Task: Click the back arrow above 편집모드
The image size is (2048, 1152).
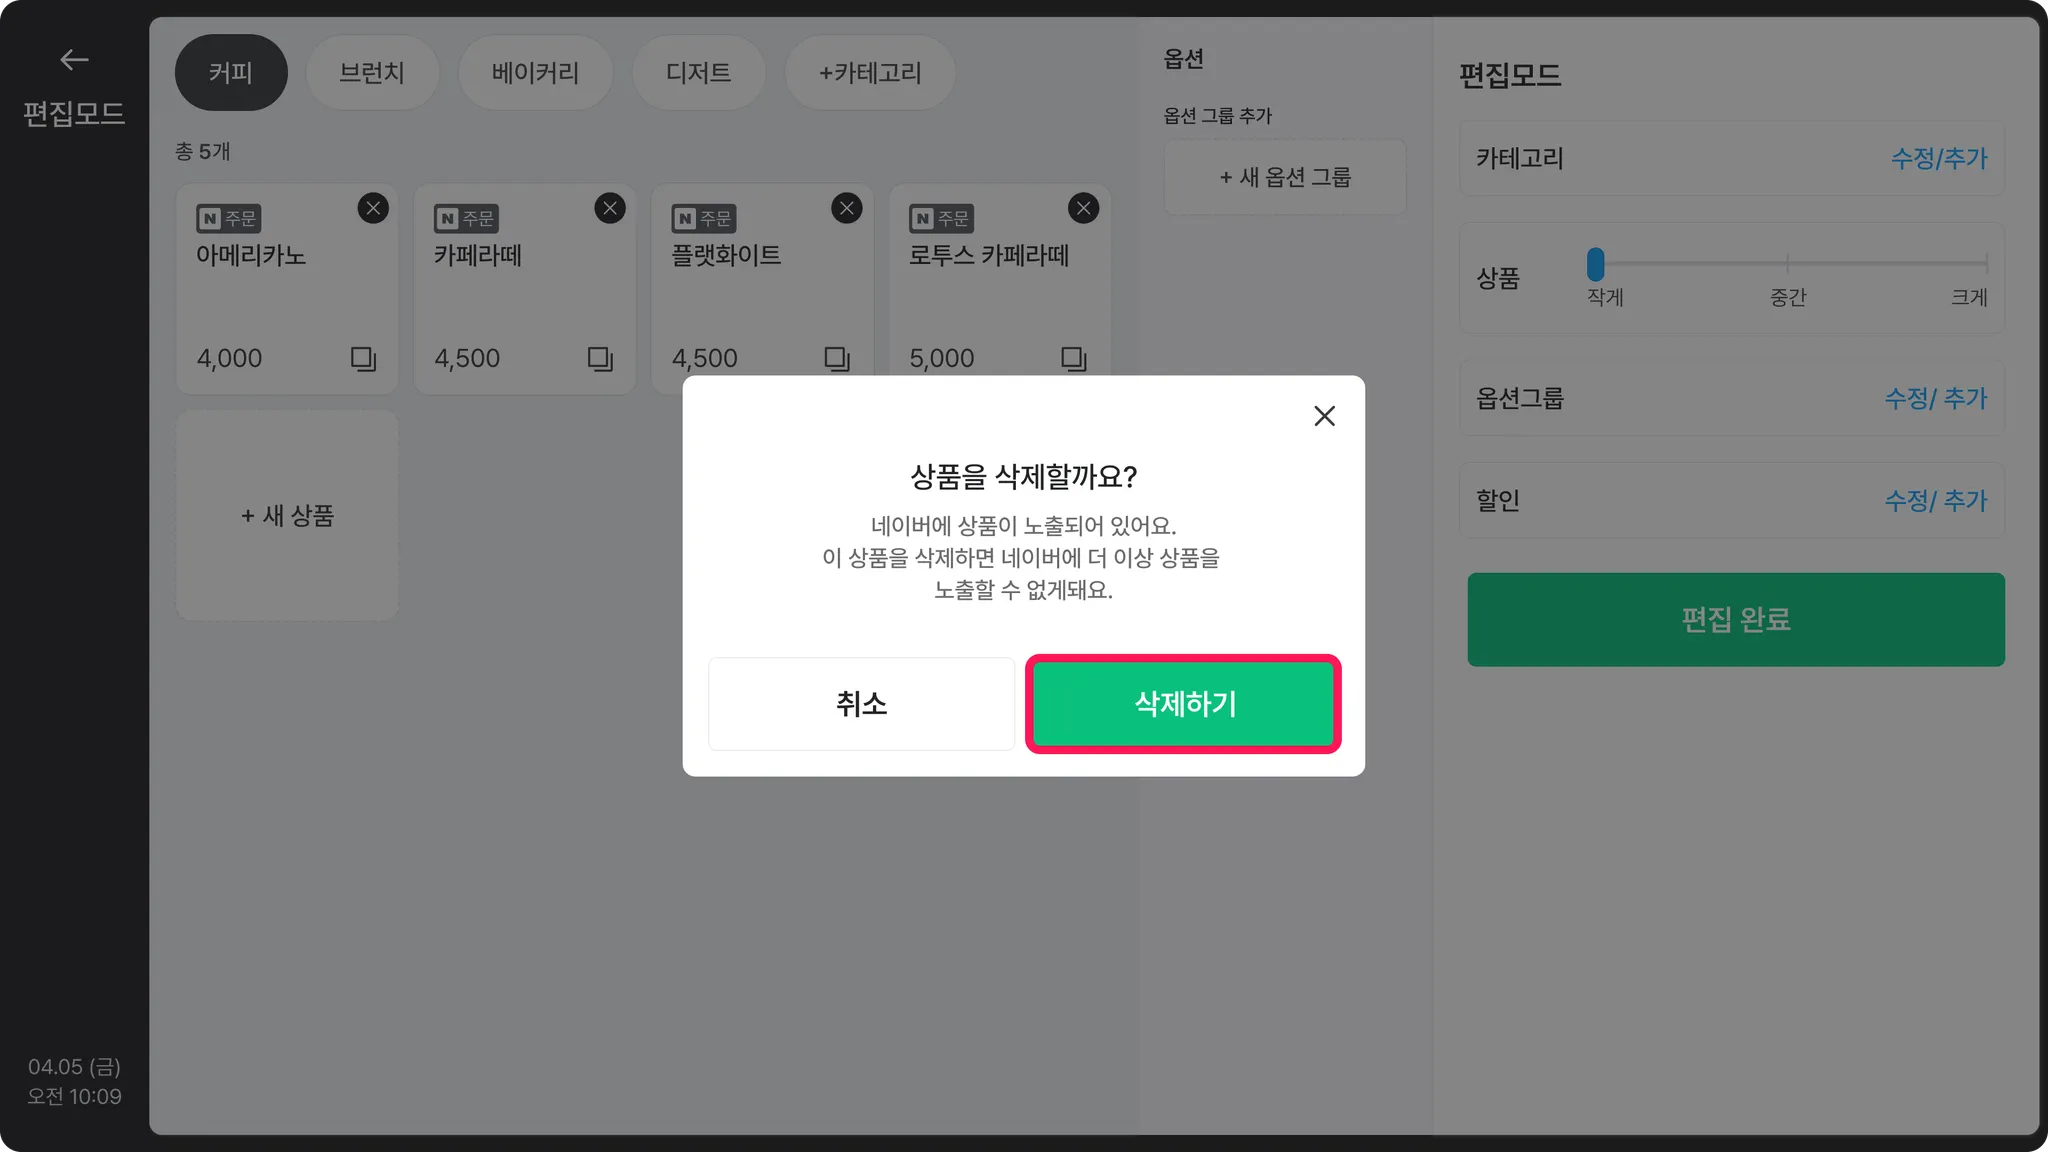Action: [74, 60]
